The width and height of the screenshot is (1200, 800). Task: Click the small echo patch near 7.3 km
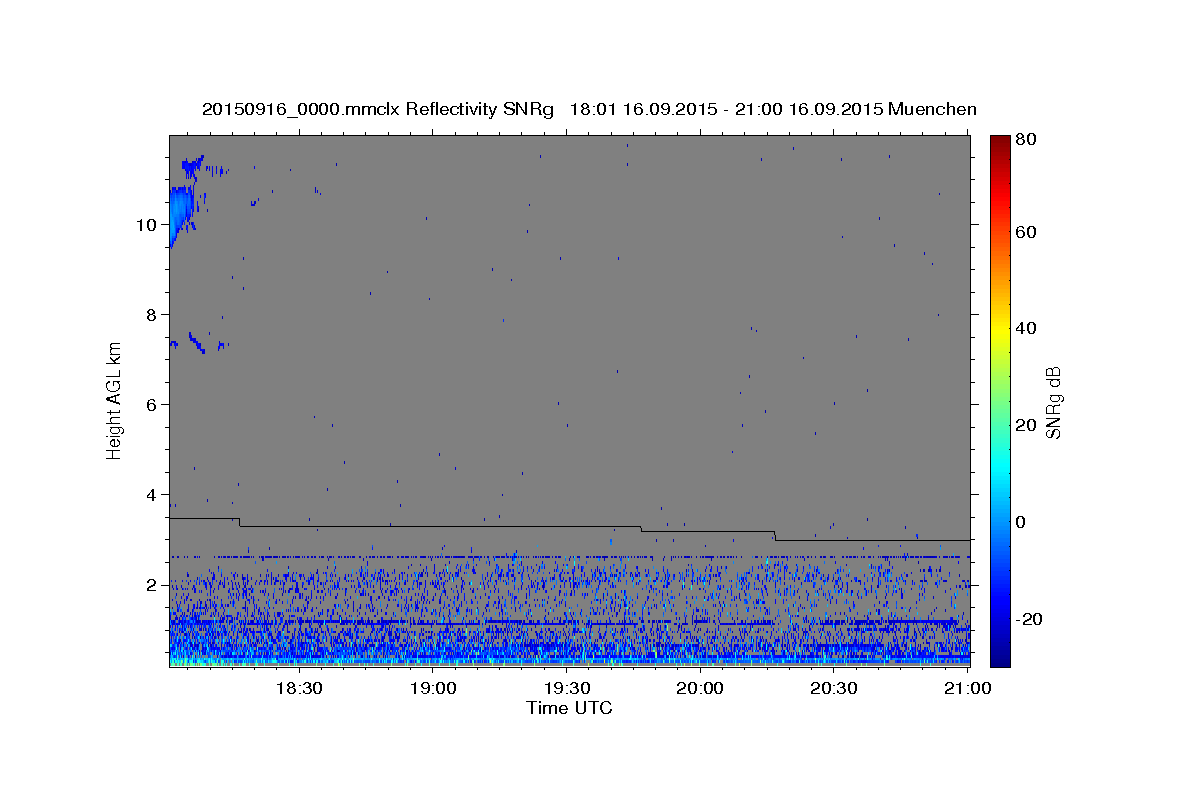coord(198,344)
